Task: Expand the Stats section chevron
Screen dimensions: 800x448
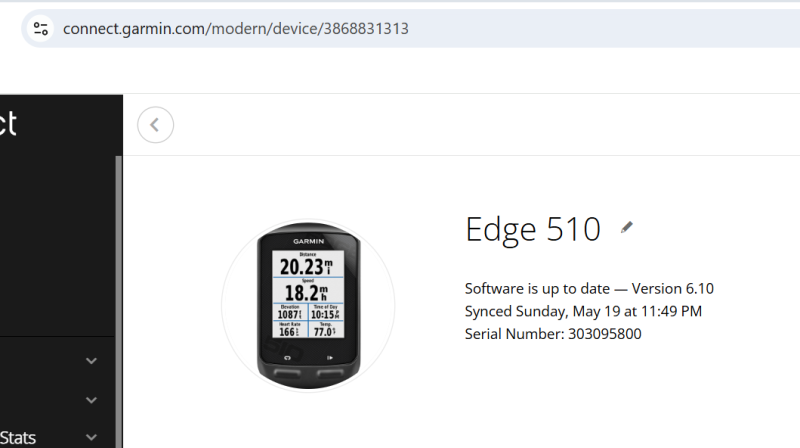Action: pos(91,437)
